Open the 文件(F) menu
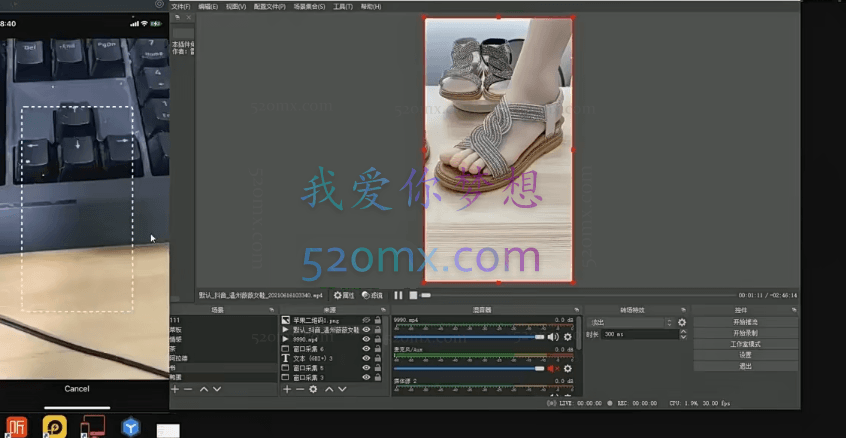The height and width of the screenshot is (438, 846). (x=181, y=6)
